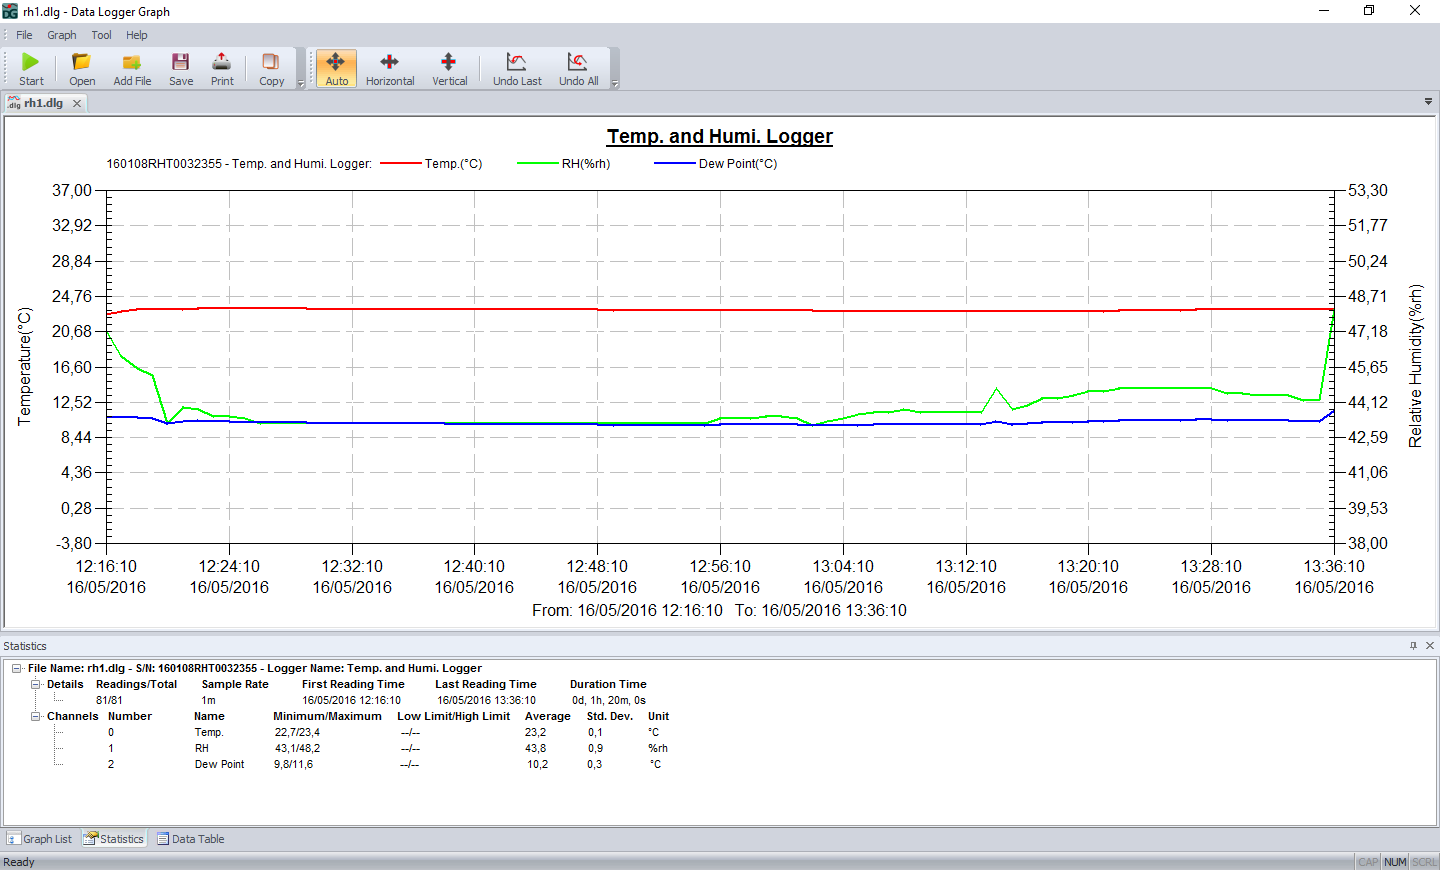1440x870 pixels.
Task: Click Undo Last zoom icon
Action: (x=517, y=63)
